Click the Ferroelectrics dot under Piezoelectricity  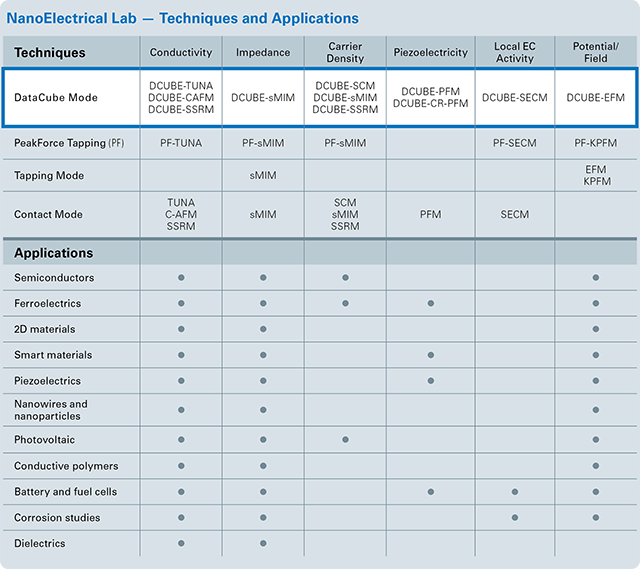coord(430,303)
